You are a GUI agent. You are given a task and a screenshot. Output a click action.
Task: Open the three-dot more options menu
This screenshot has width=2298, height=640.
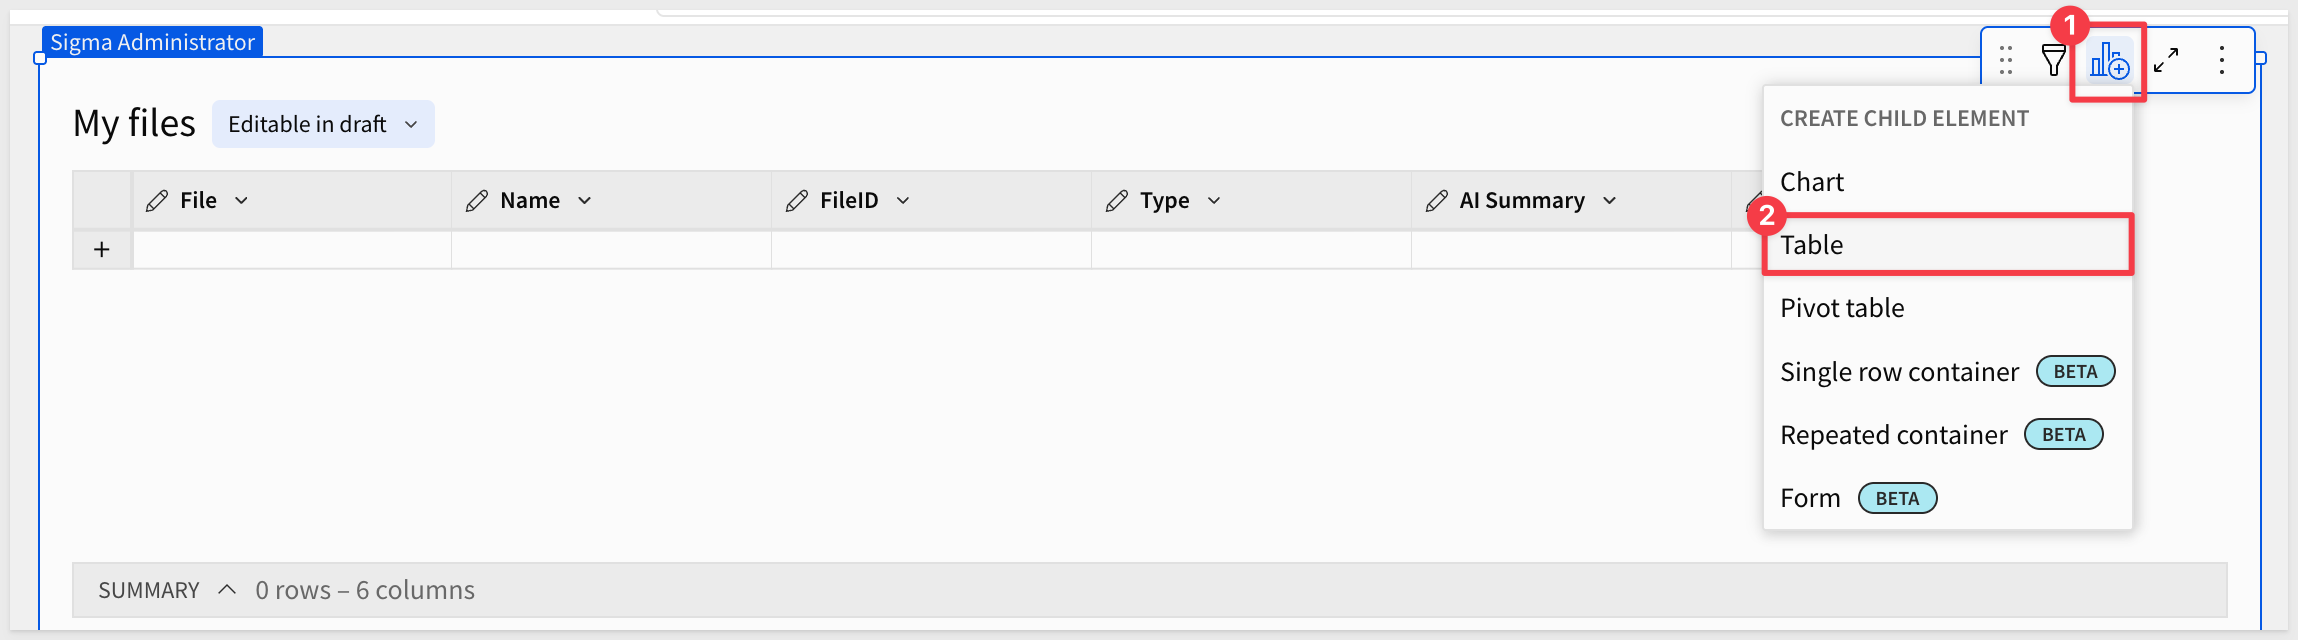pos(2221,60)
